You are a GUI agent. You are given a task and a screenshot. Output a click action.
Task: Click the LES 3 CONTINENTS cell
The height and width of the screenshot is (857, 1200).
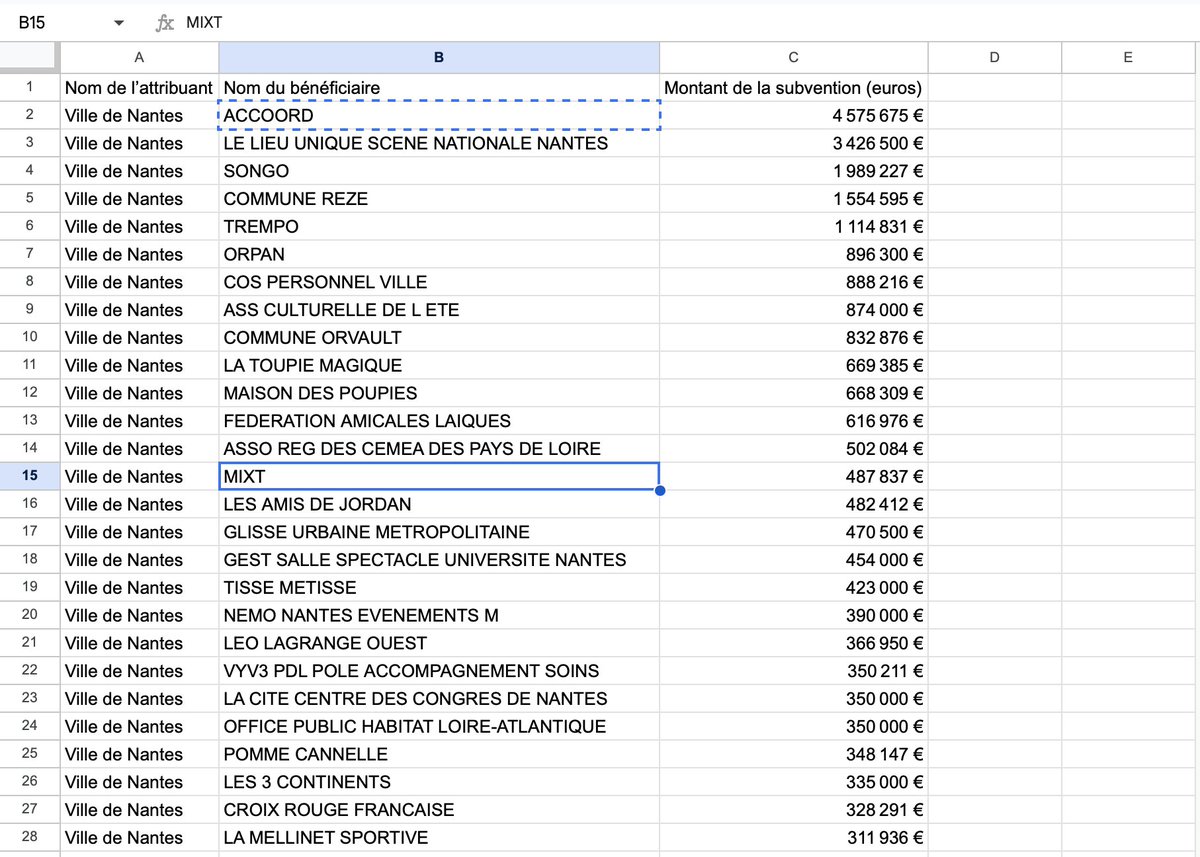point(439,782)
